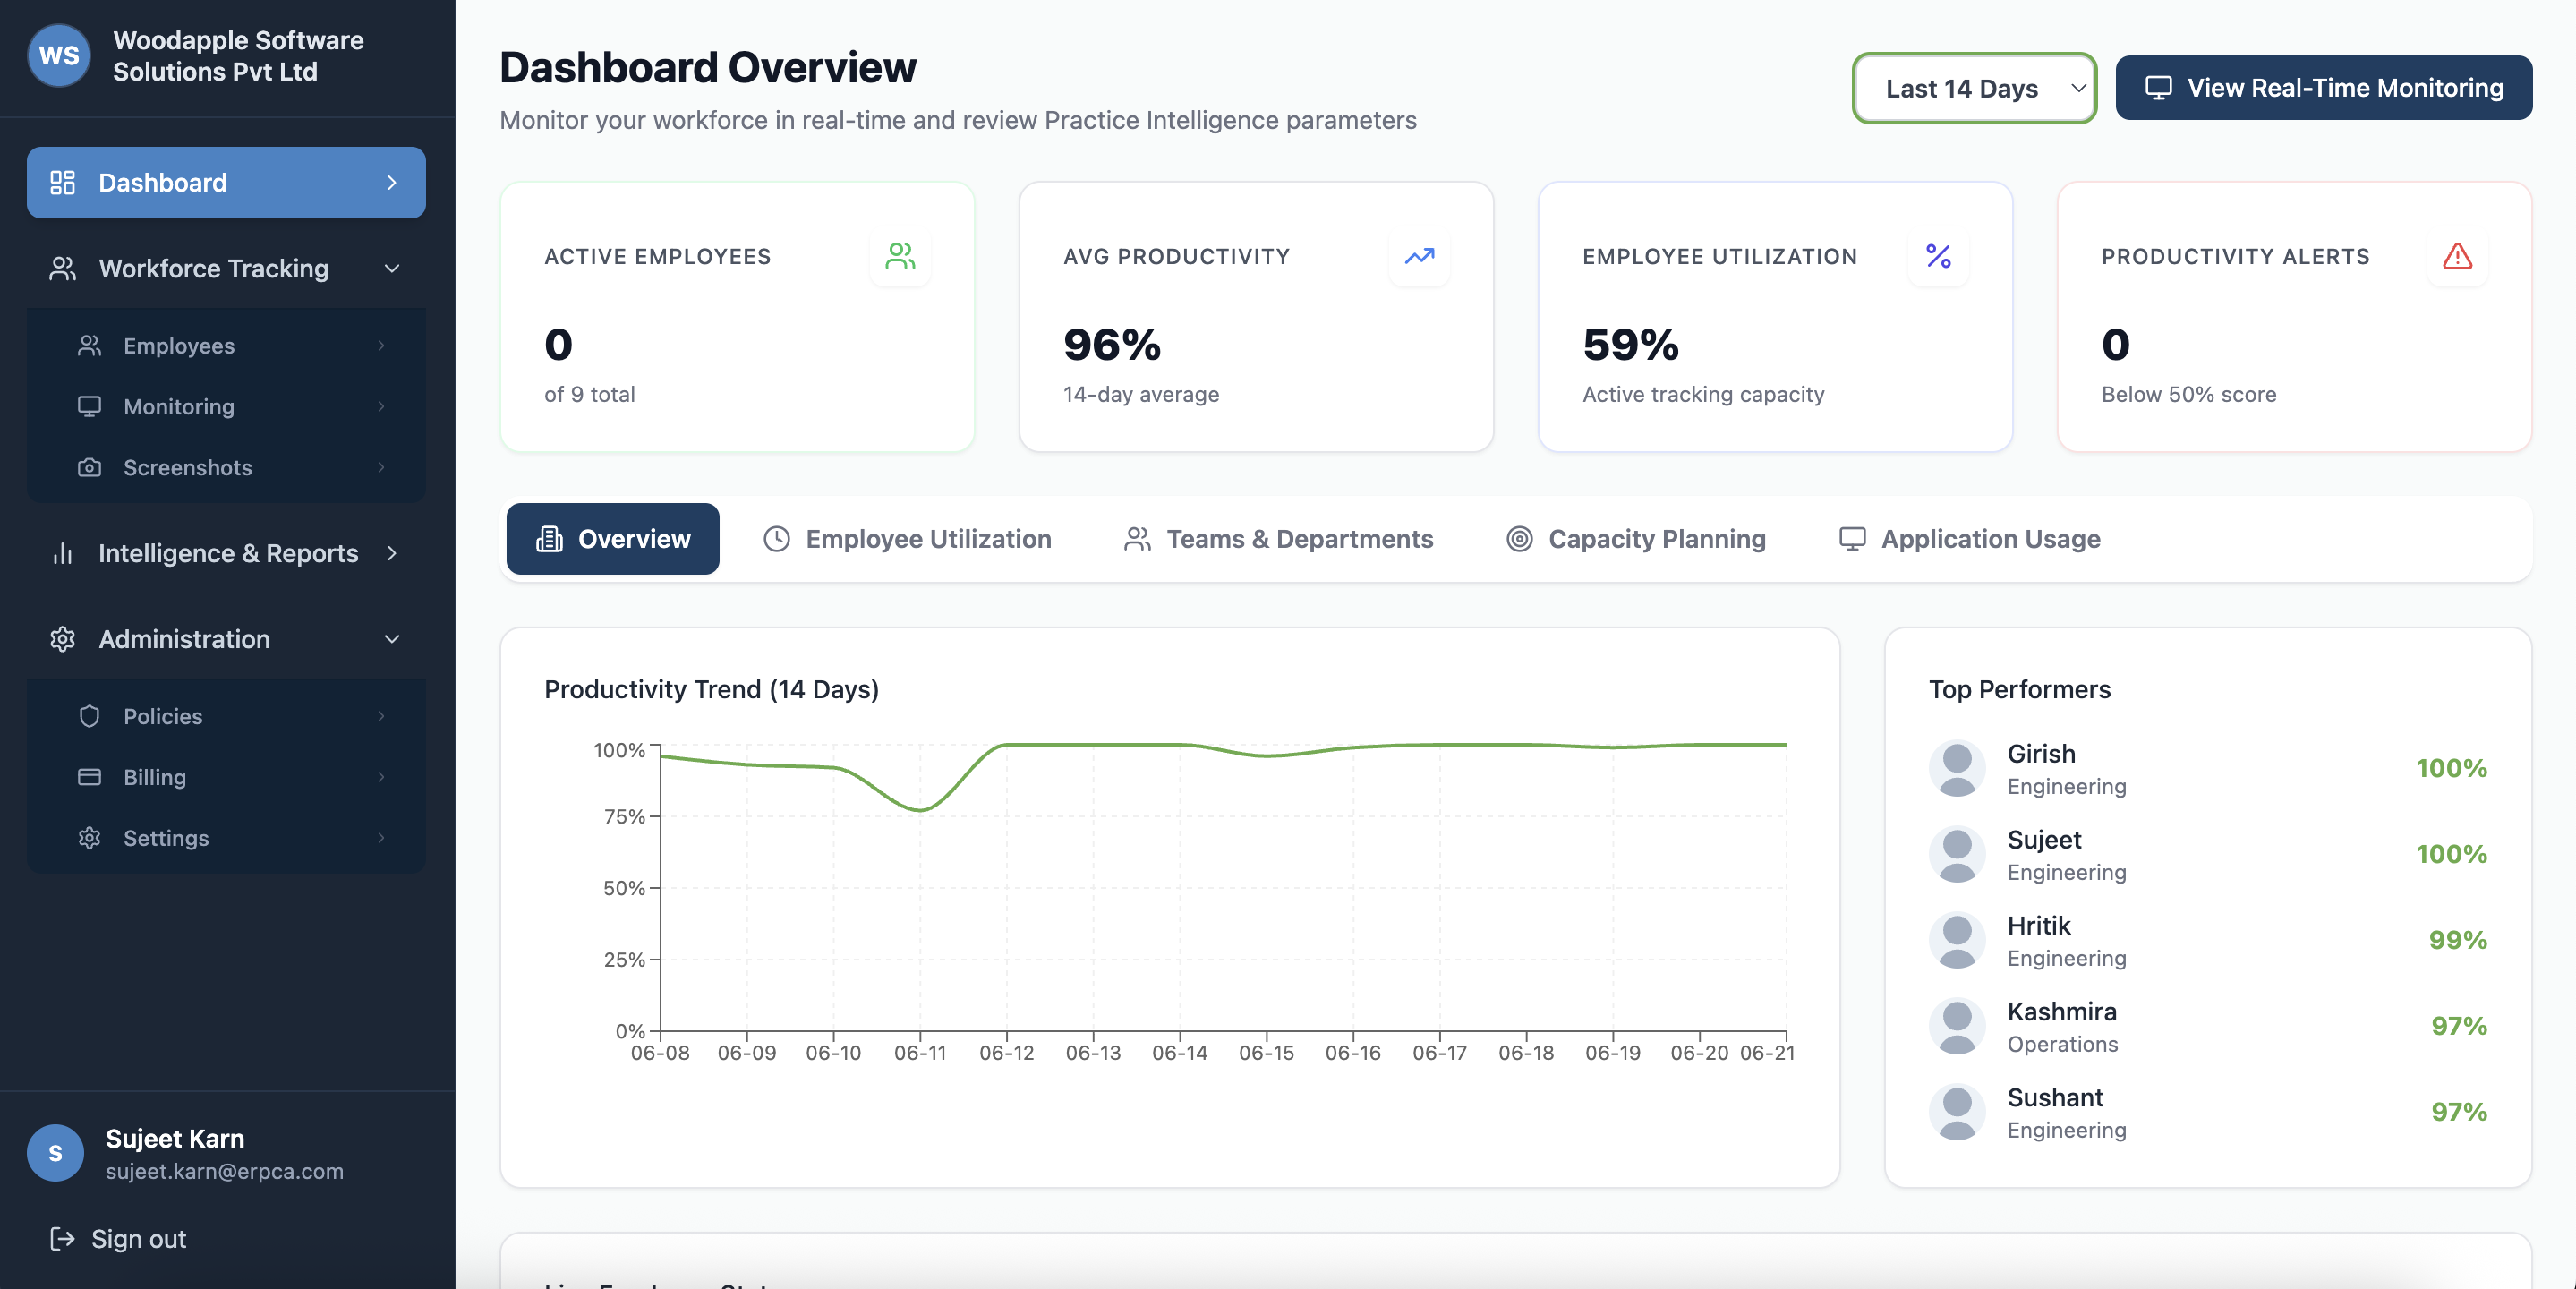The height and width of the screenshot is (1289, 2576).
Task: Click the Monitoring row chevron
Action: (381, 406)
